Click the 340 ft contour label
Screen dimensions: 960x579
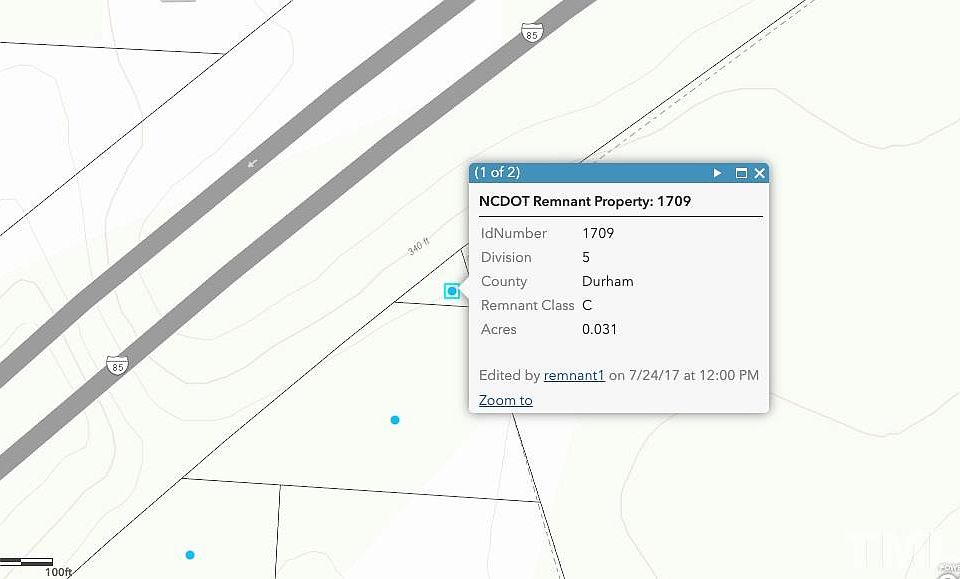pos(419,246)
